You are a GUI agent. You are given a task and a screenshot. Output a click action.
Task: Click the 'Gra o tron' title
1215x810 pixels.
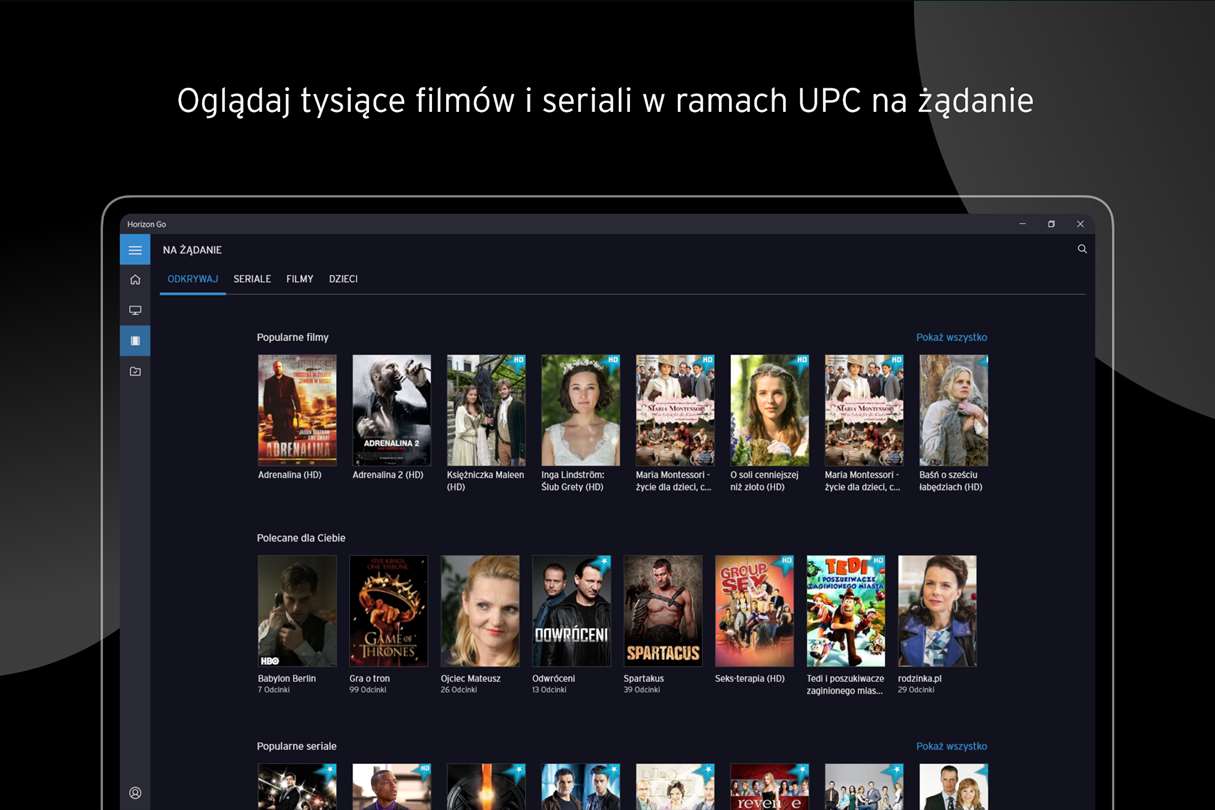click(x=370, y=678)
